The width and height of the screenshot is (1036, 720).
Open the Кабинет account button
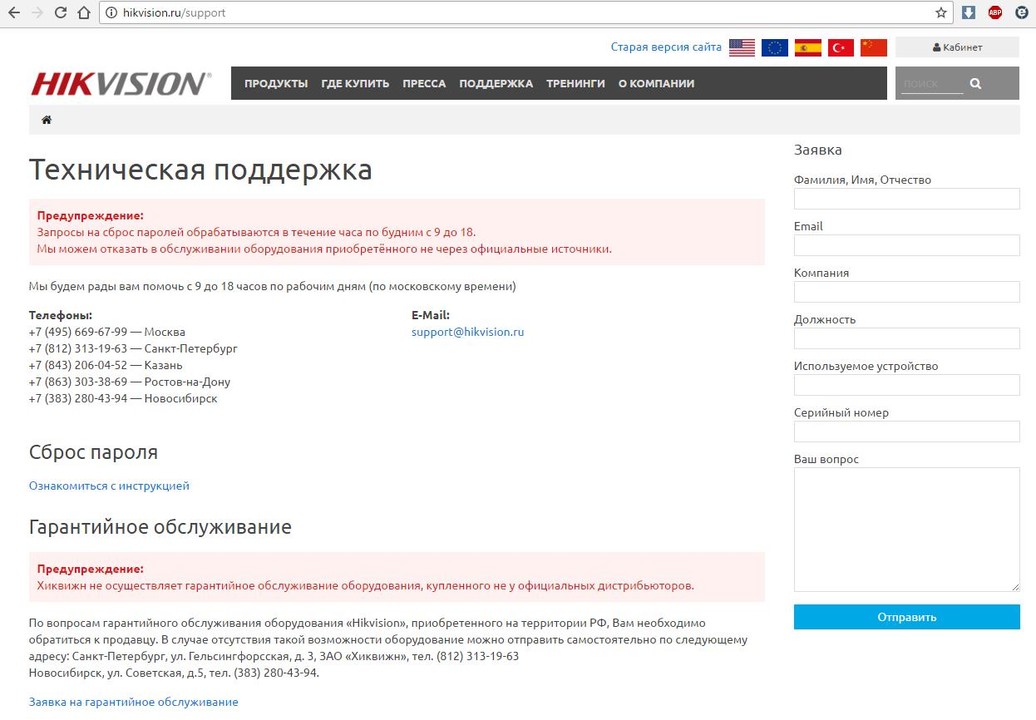957,48
